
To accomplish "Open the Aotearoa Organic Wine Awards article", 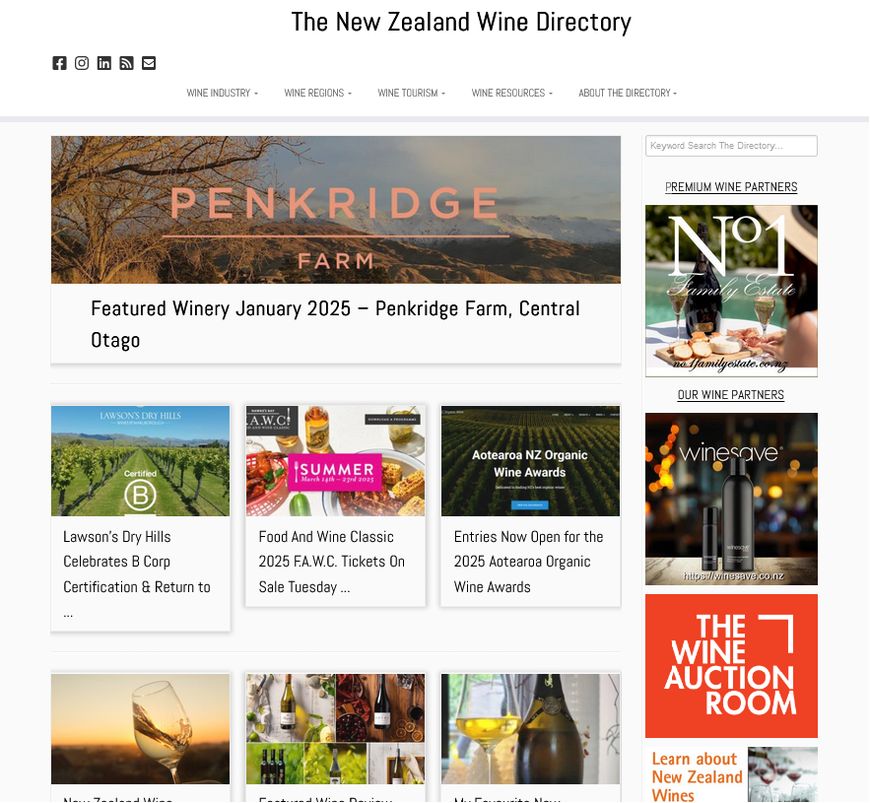I will 529,562.
